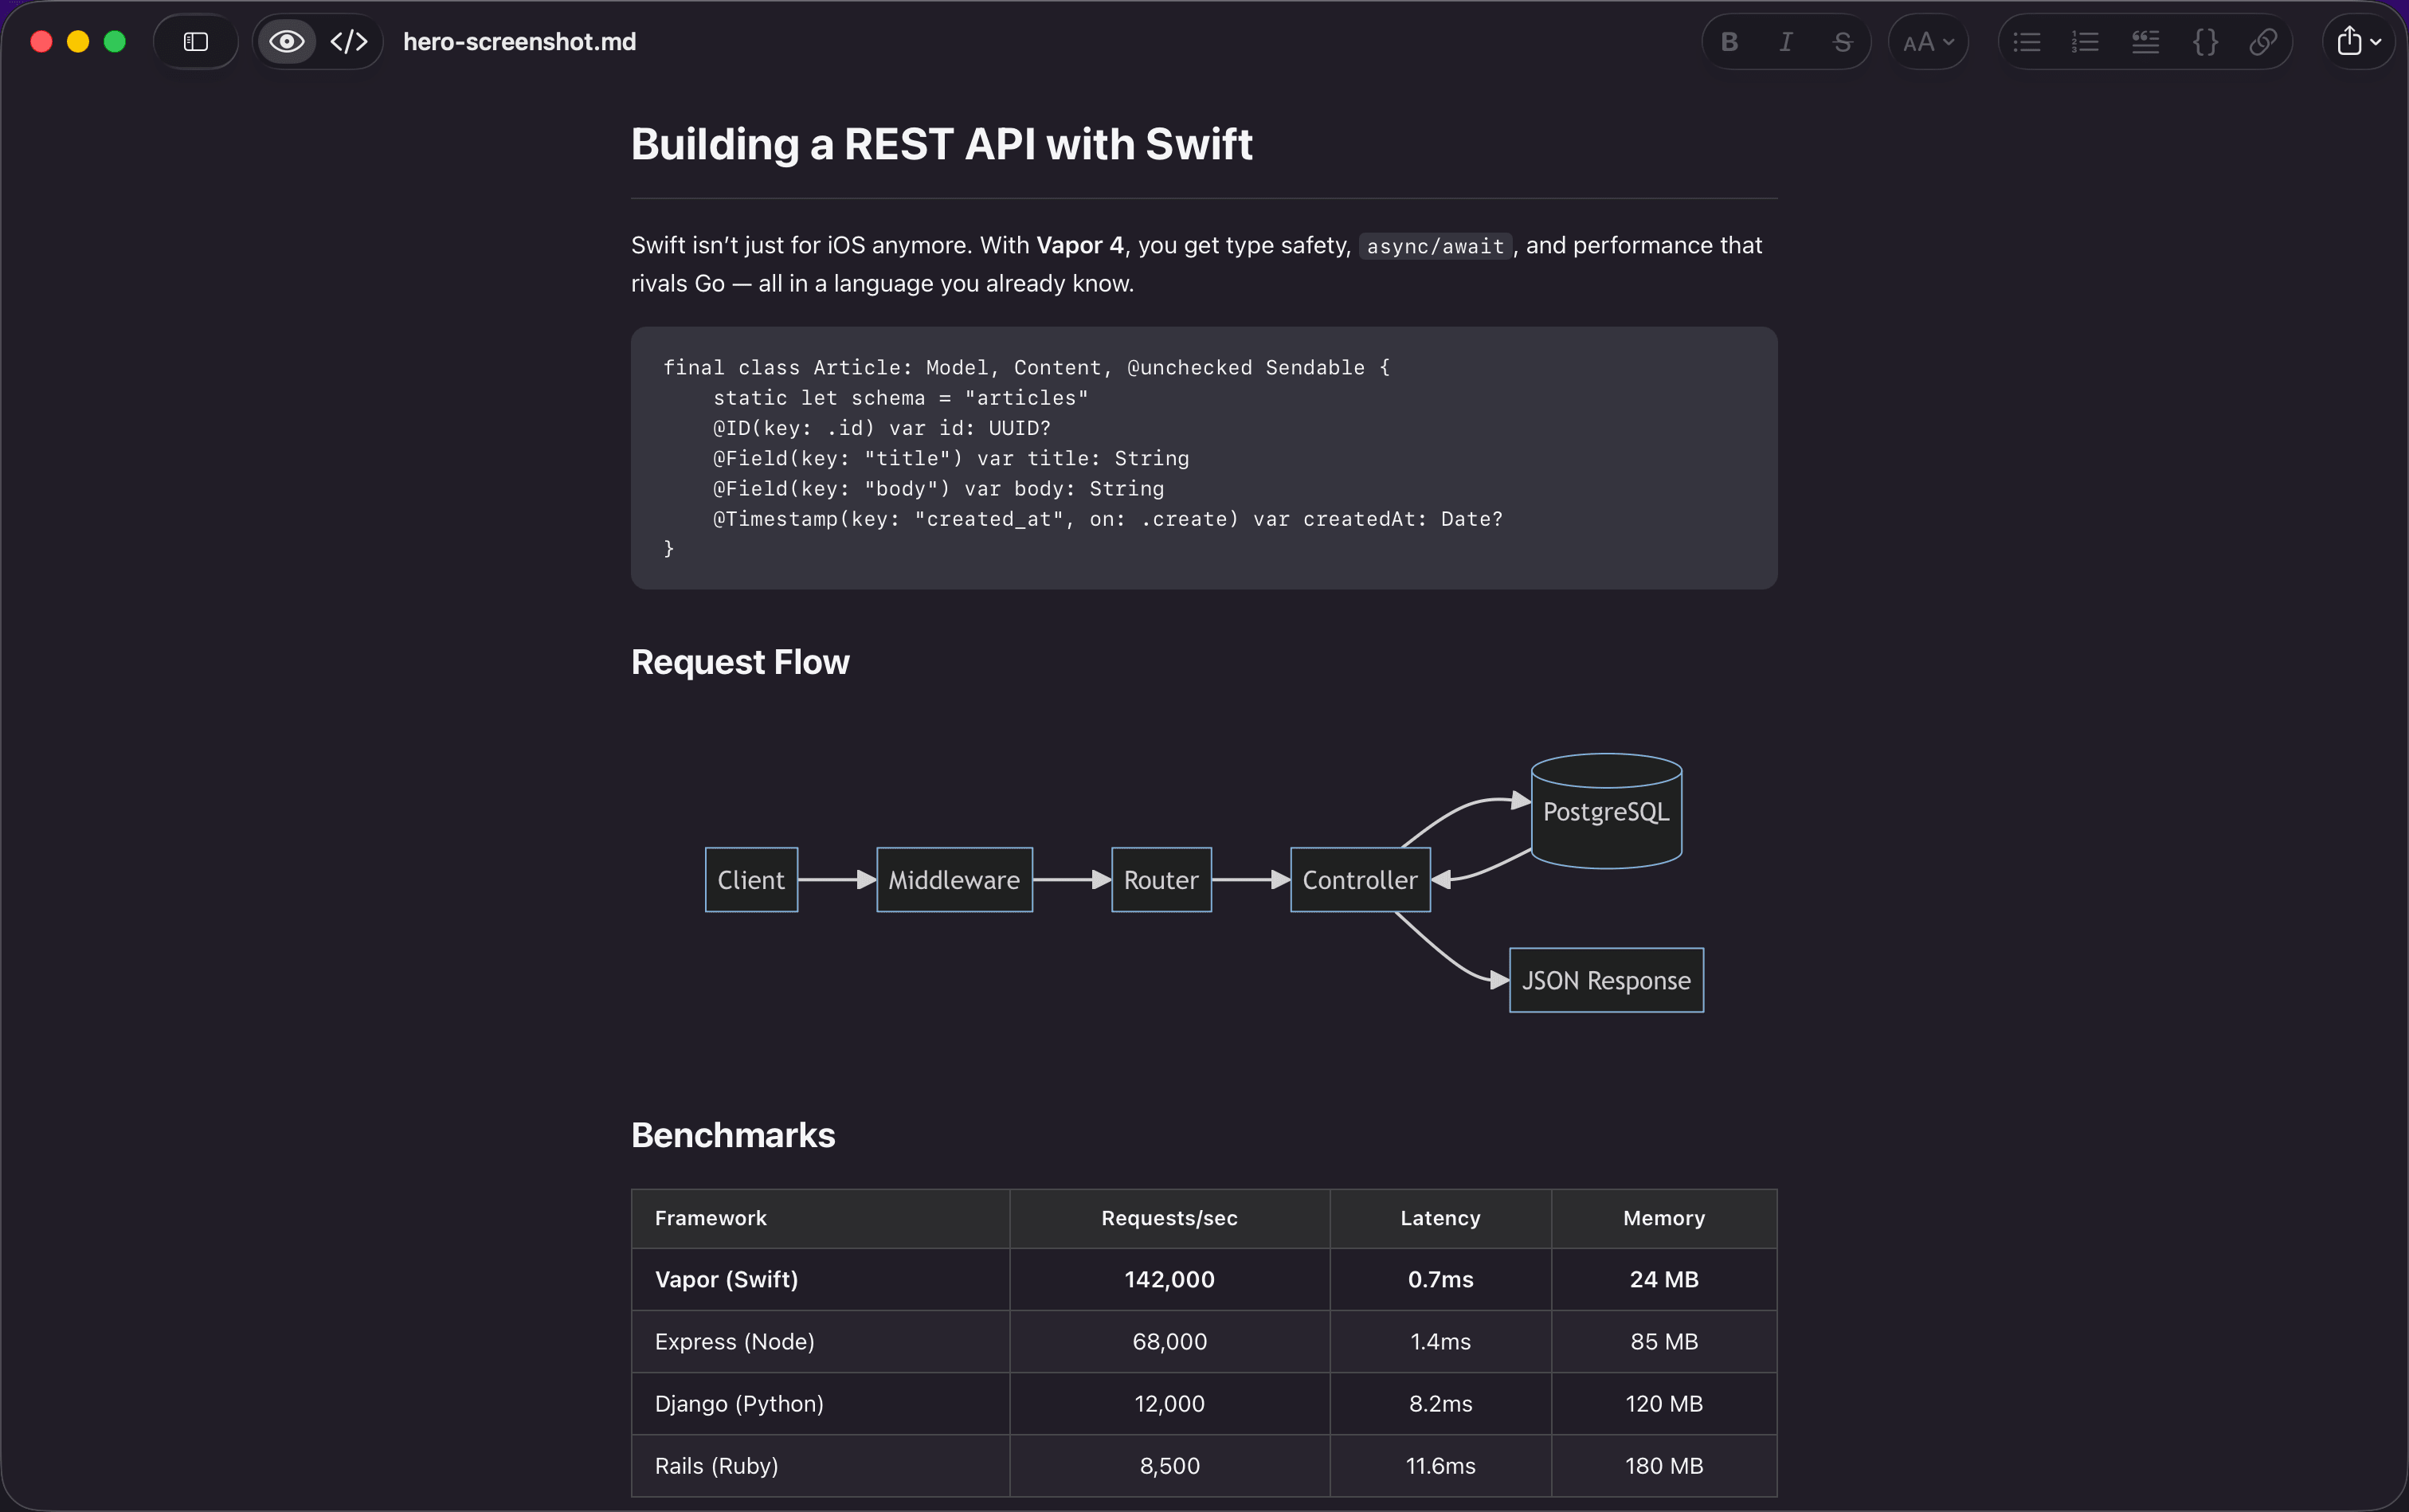2409x1512 pixels.
Task: Click the Request Flow heading
Action: tap(739, 661)
